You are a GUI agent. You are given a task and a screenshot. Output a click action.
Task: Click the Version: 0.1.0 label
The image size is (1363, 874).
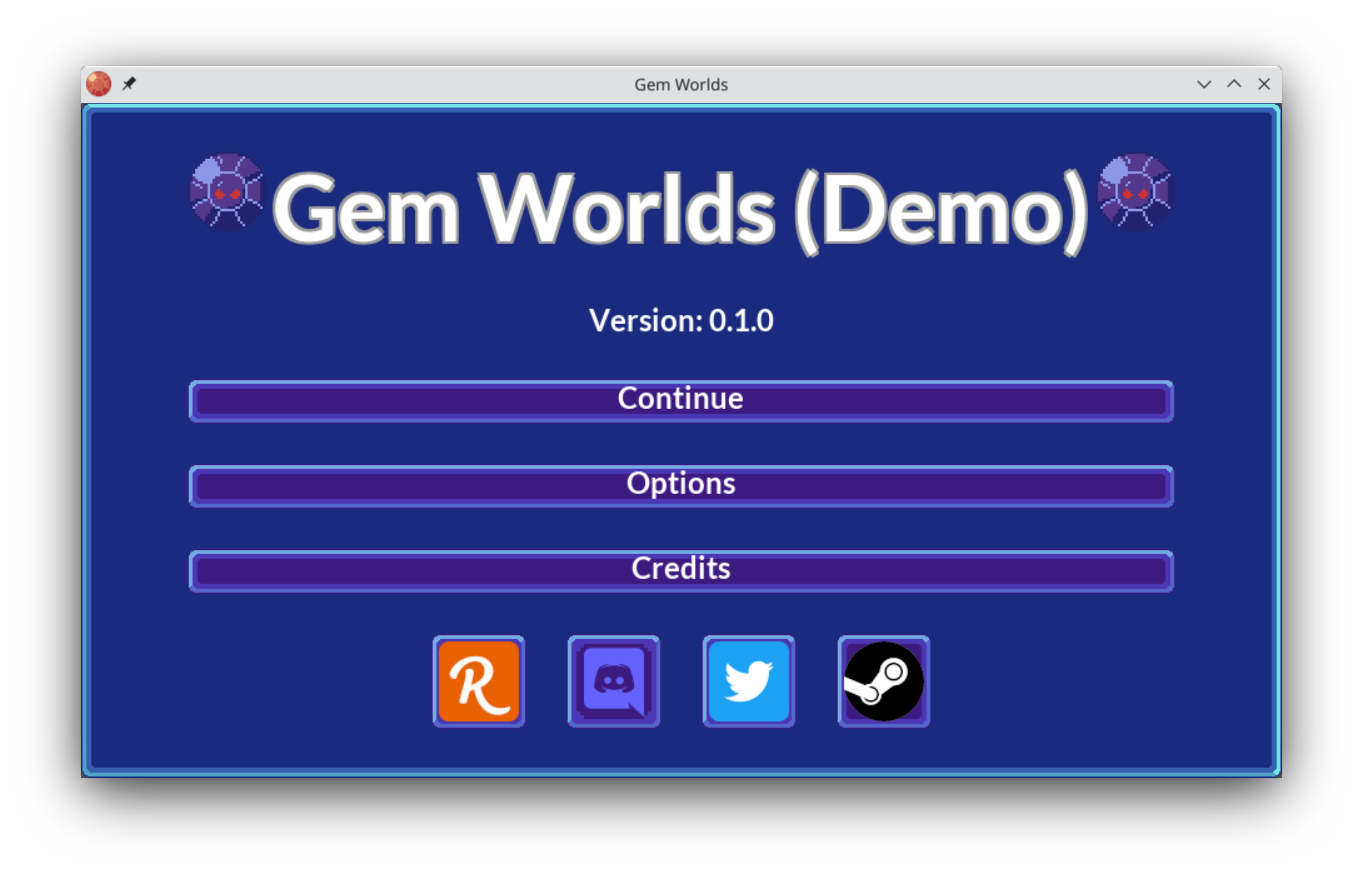point(681,321)
